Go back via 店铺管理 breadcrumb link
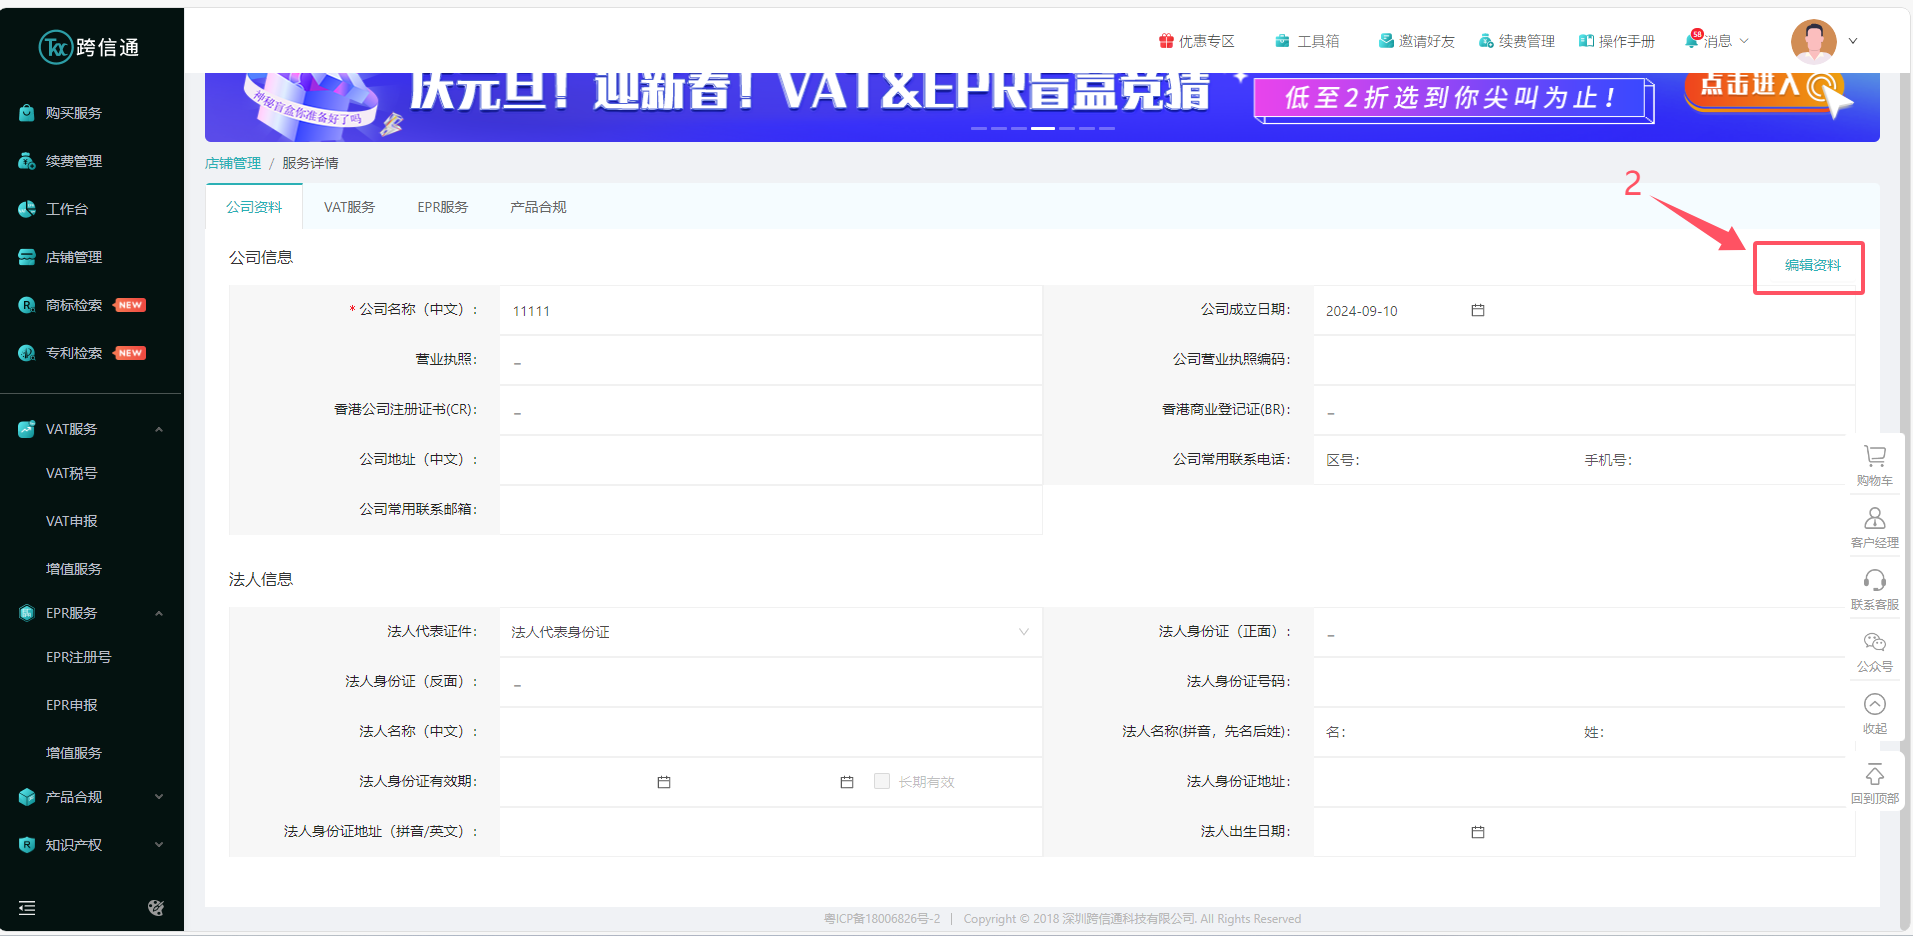The width and height of the screenshot is (1913, 936). click(x=232, y=162)
